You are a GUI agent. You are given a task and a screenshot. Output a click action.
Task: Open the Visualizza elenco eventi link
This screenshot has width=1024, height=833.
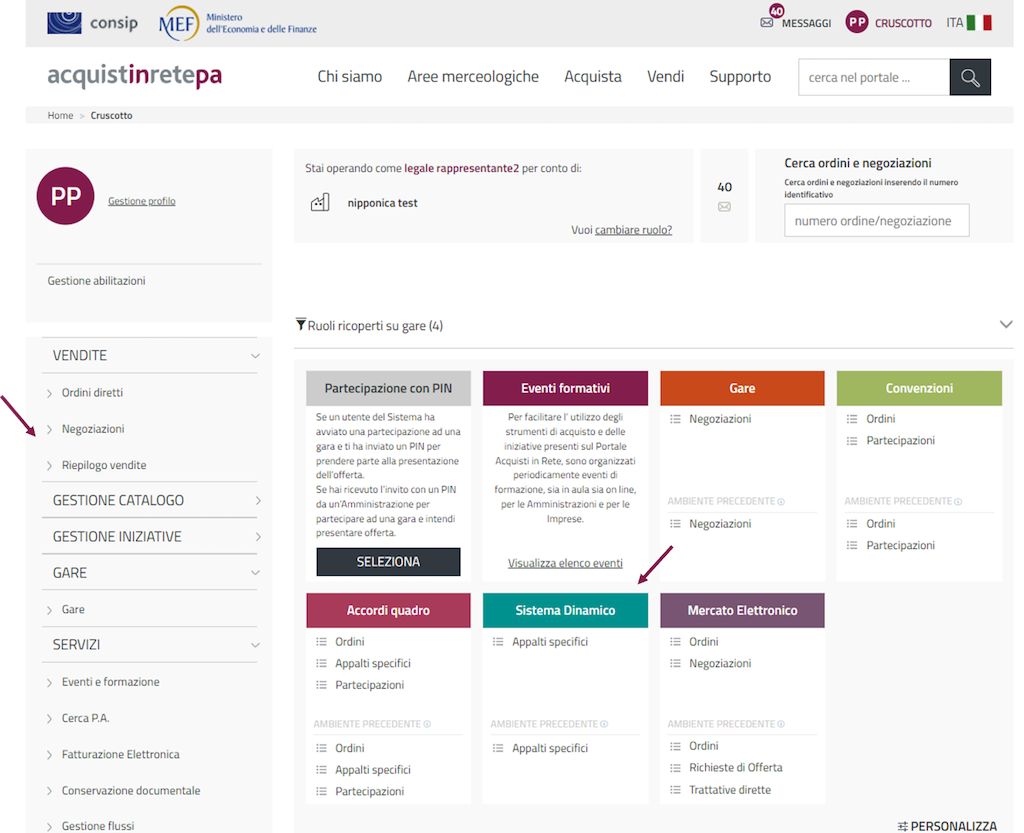[565, 563]
